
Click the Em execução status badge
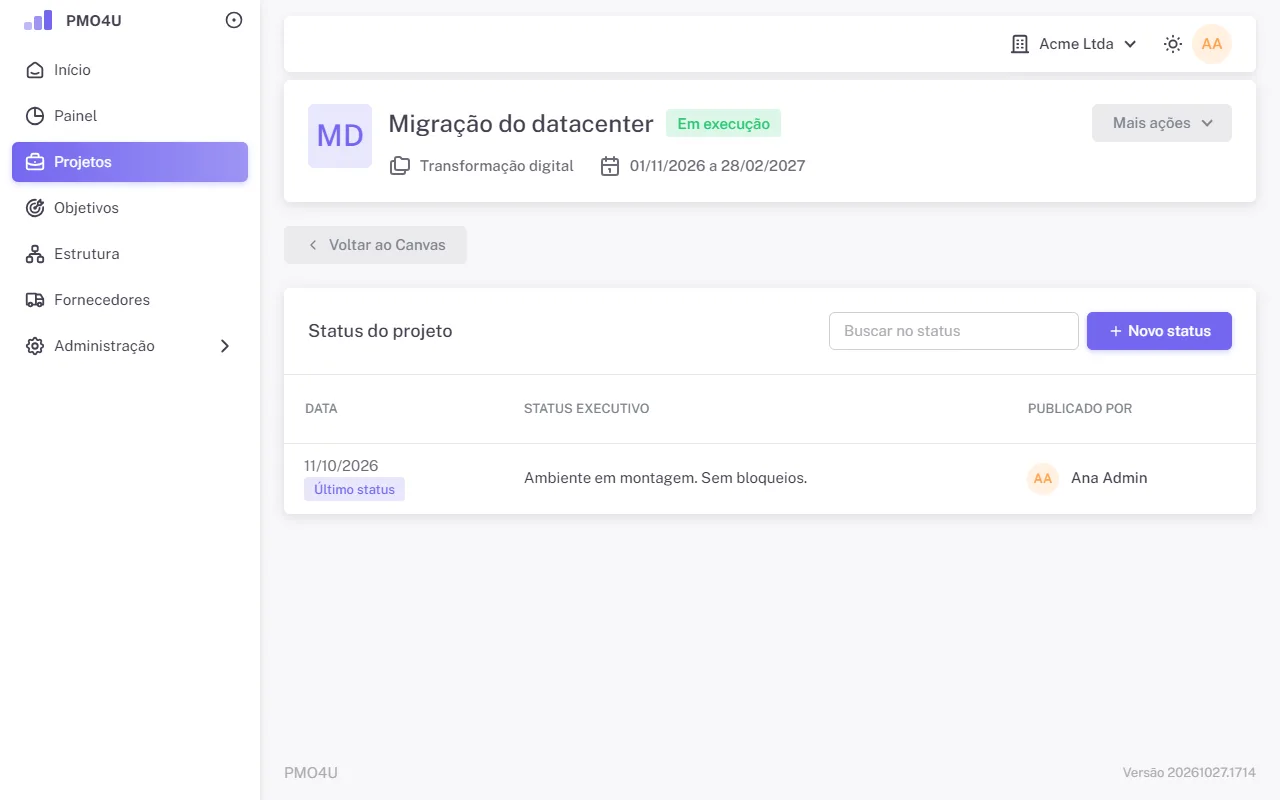[x=723, y=124]
